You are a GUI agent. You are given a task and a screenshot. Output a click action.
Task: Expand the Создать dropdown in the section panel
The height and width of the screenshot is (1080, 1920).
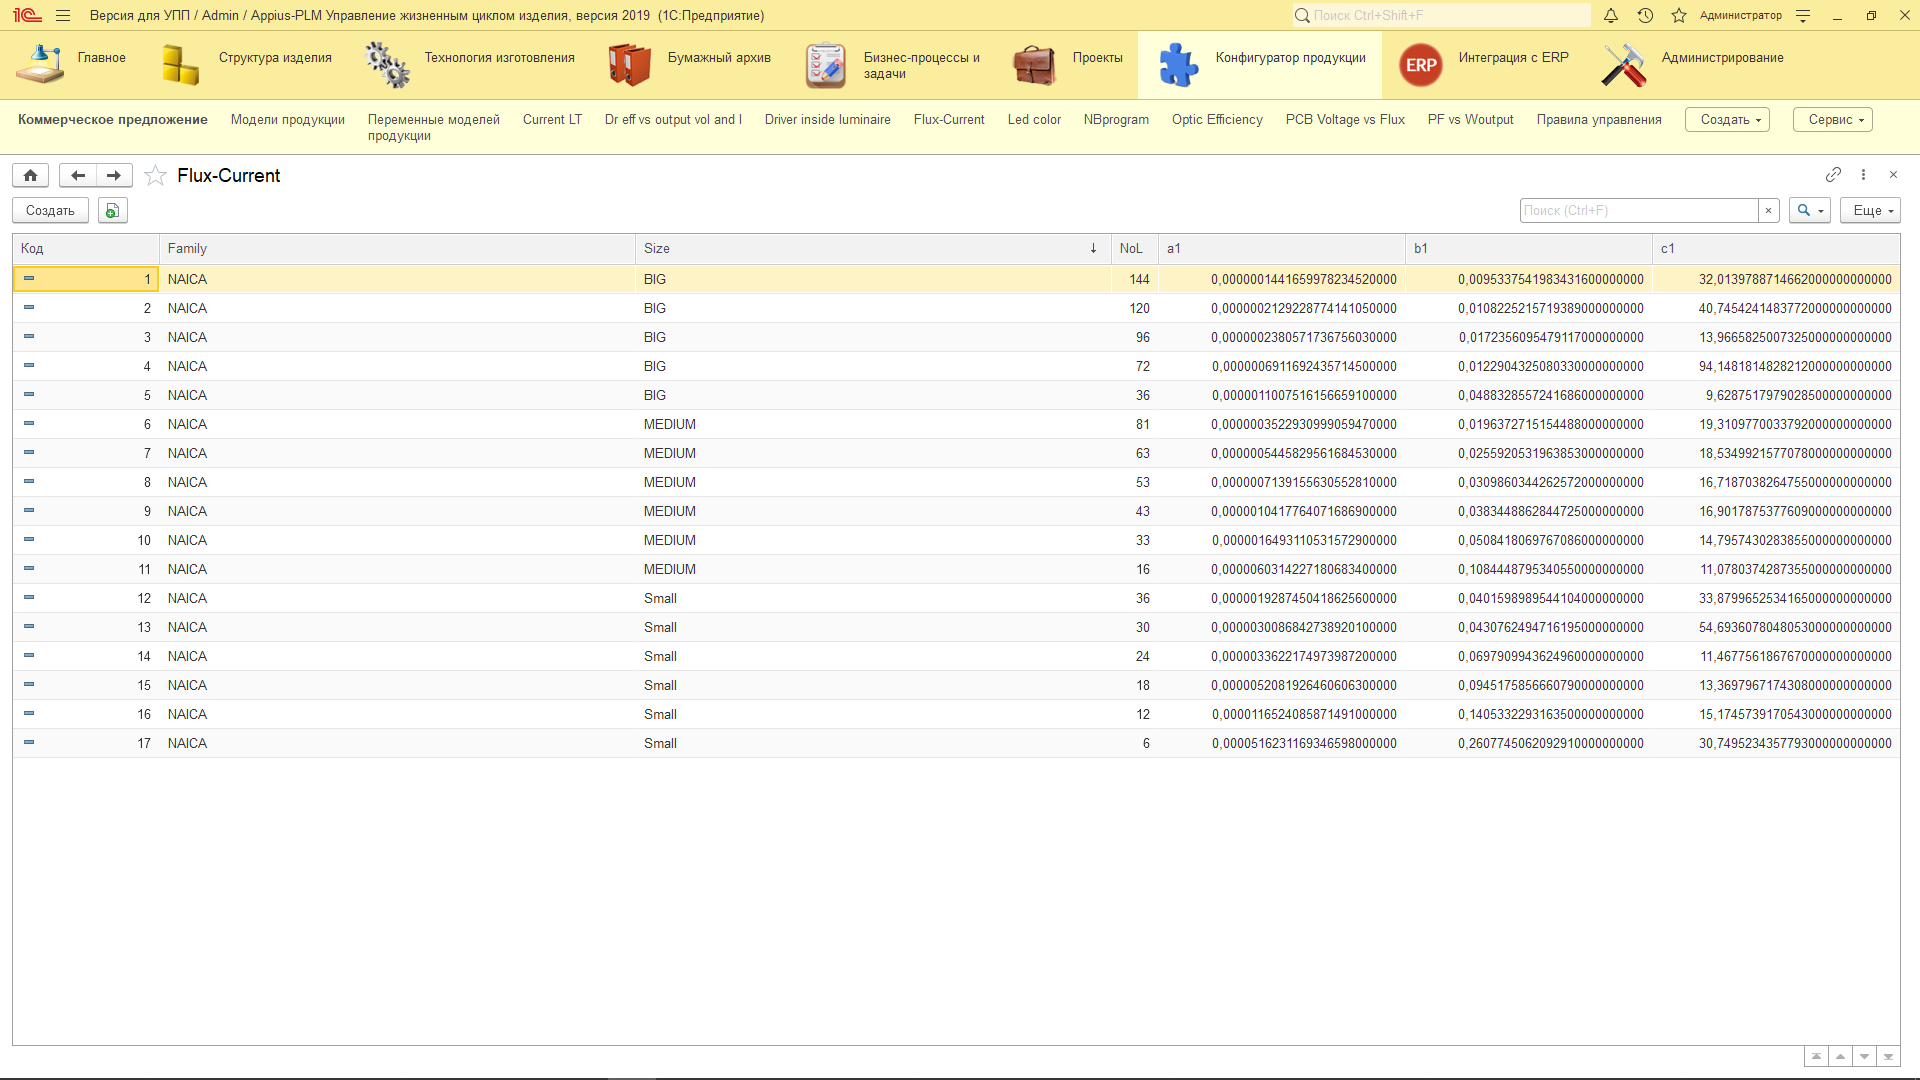(x=1728, y=120)
